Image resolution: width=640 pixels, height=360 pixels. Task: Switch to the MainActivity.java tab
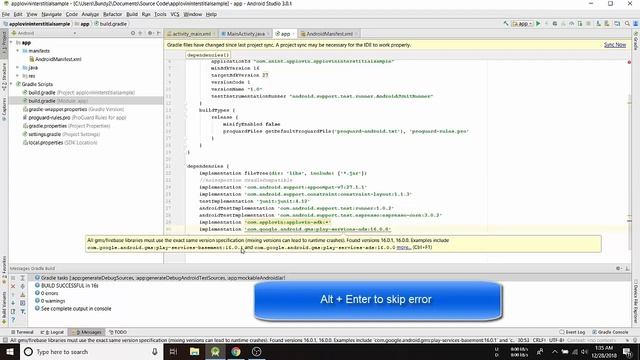click(x=245, y=33)
